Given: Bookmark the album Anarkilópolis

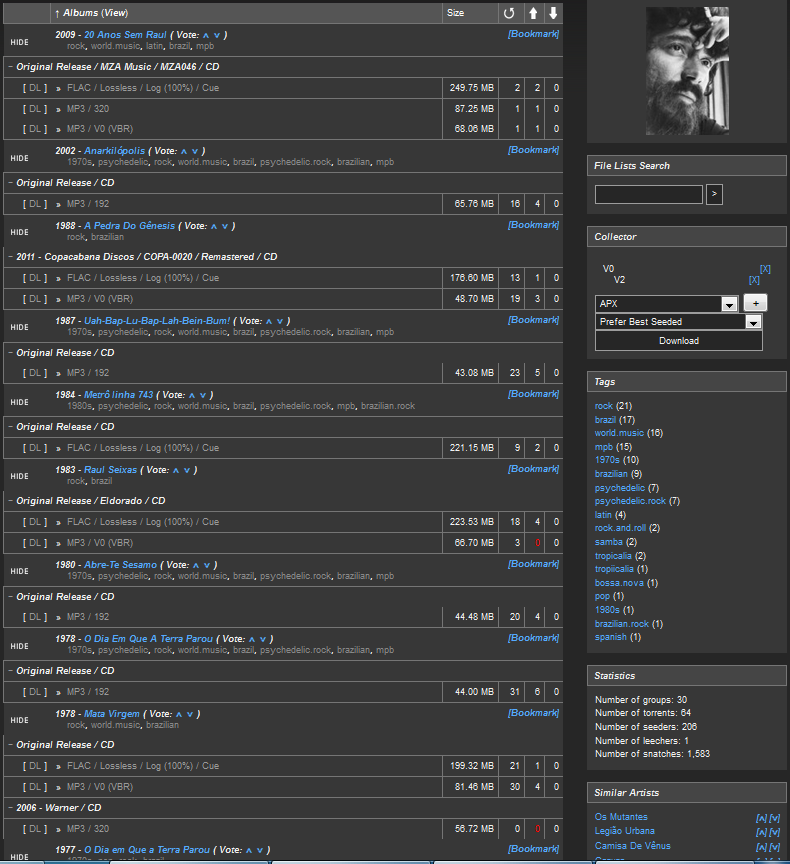Looking at the screenshot, I should tap(533, 150).
